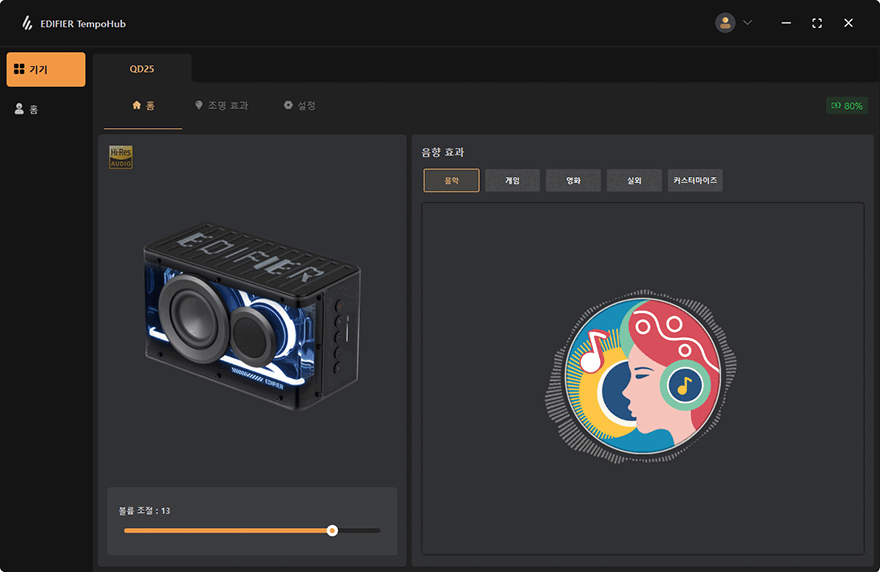Minimize the TempoHub window
The width and height of the screenshot is (880, 572).
coord(786,23)
